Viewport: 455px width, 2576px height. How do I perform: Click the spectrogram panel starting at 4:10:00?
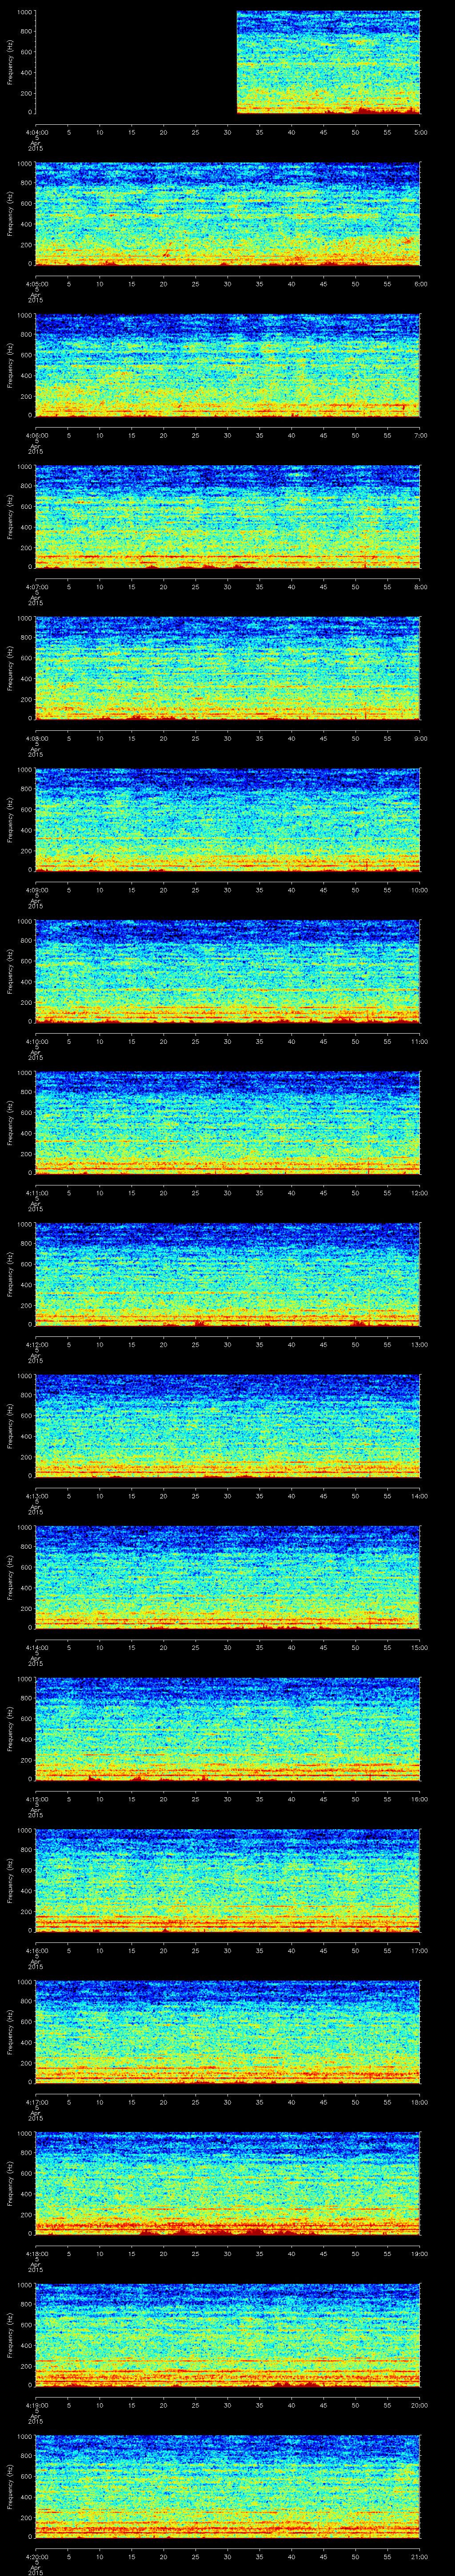[x=228, y=972]
